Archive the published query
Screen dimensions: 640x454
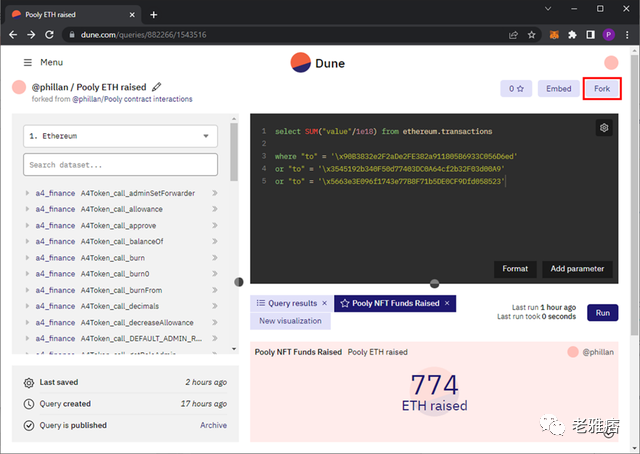pos(213,425)
